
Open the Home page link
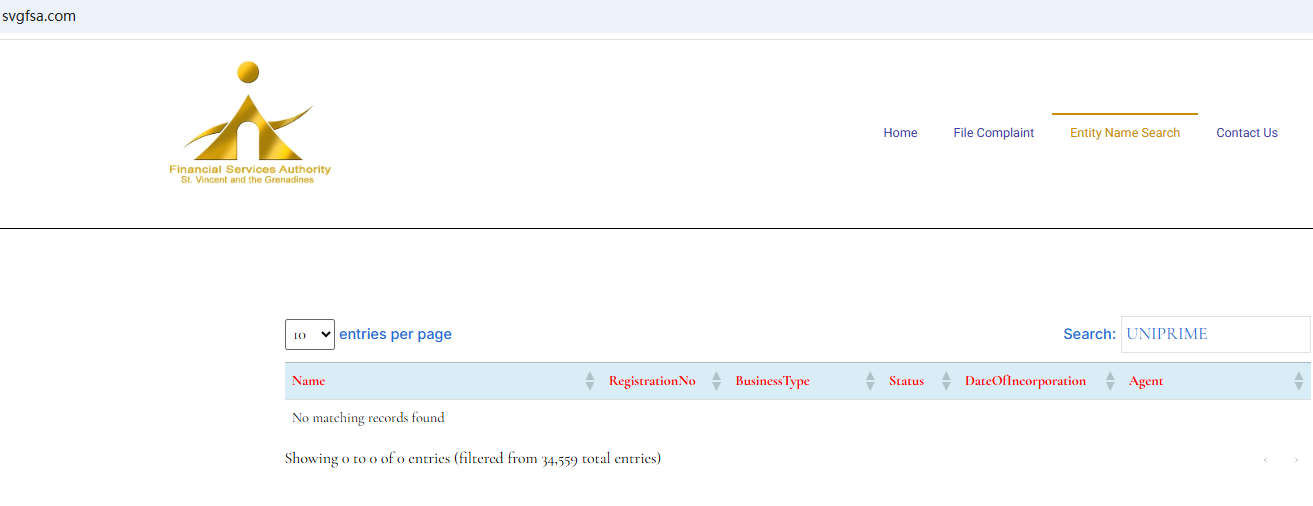tap(900, 133)
